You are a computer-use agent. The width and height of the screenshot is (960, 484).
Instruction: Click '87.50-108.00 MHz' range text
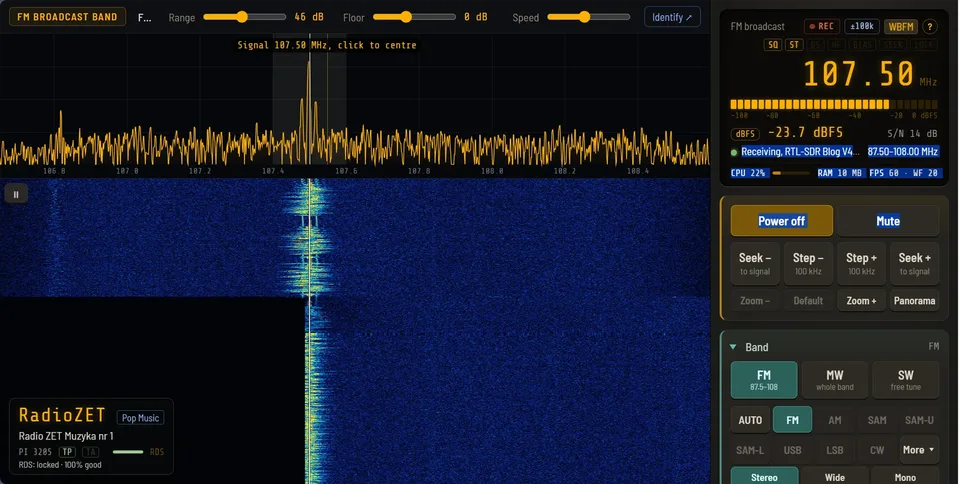click(x=903, y=152)
